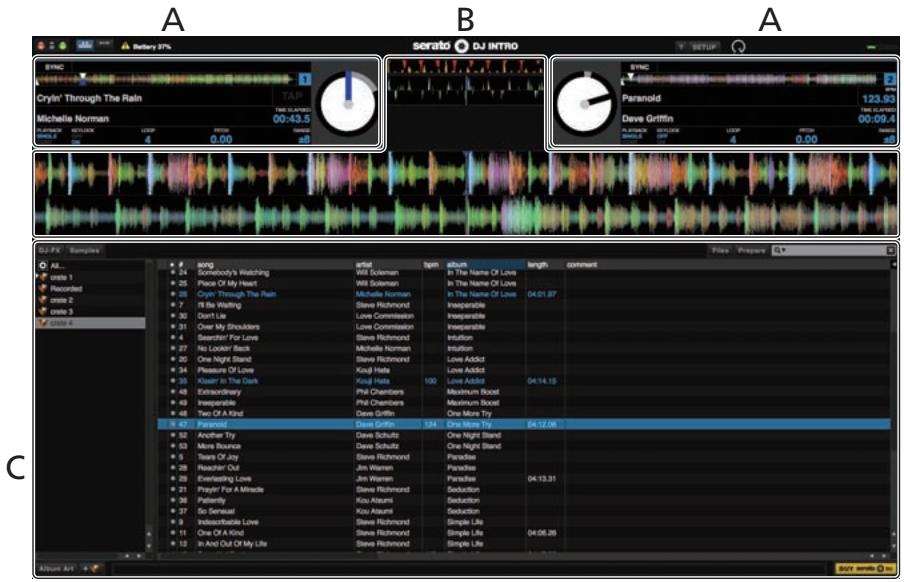Toggle SYNC on the right deck
Screen dimensions: 904x582
(639, 67)
